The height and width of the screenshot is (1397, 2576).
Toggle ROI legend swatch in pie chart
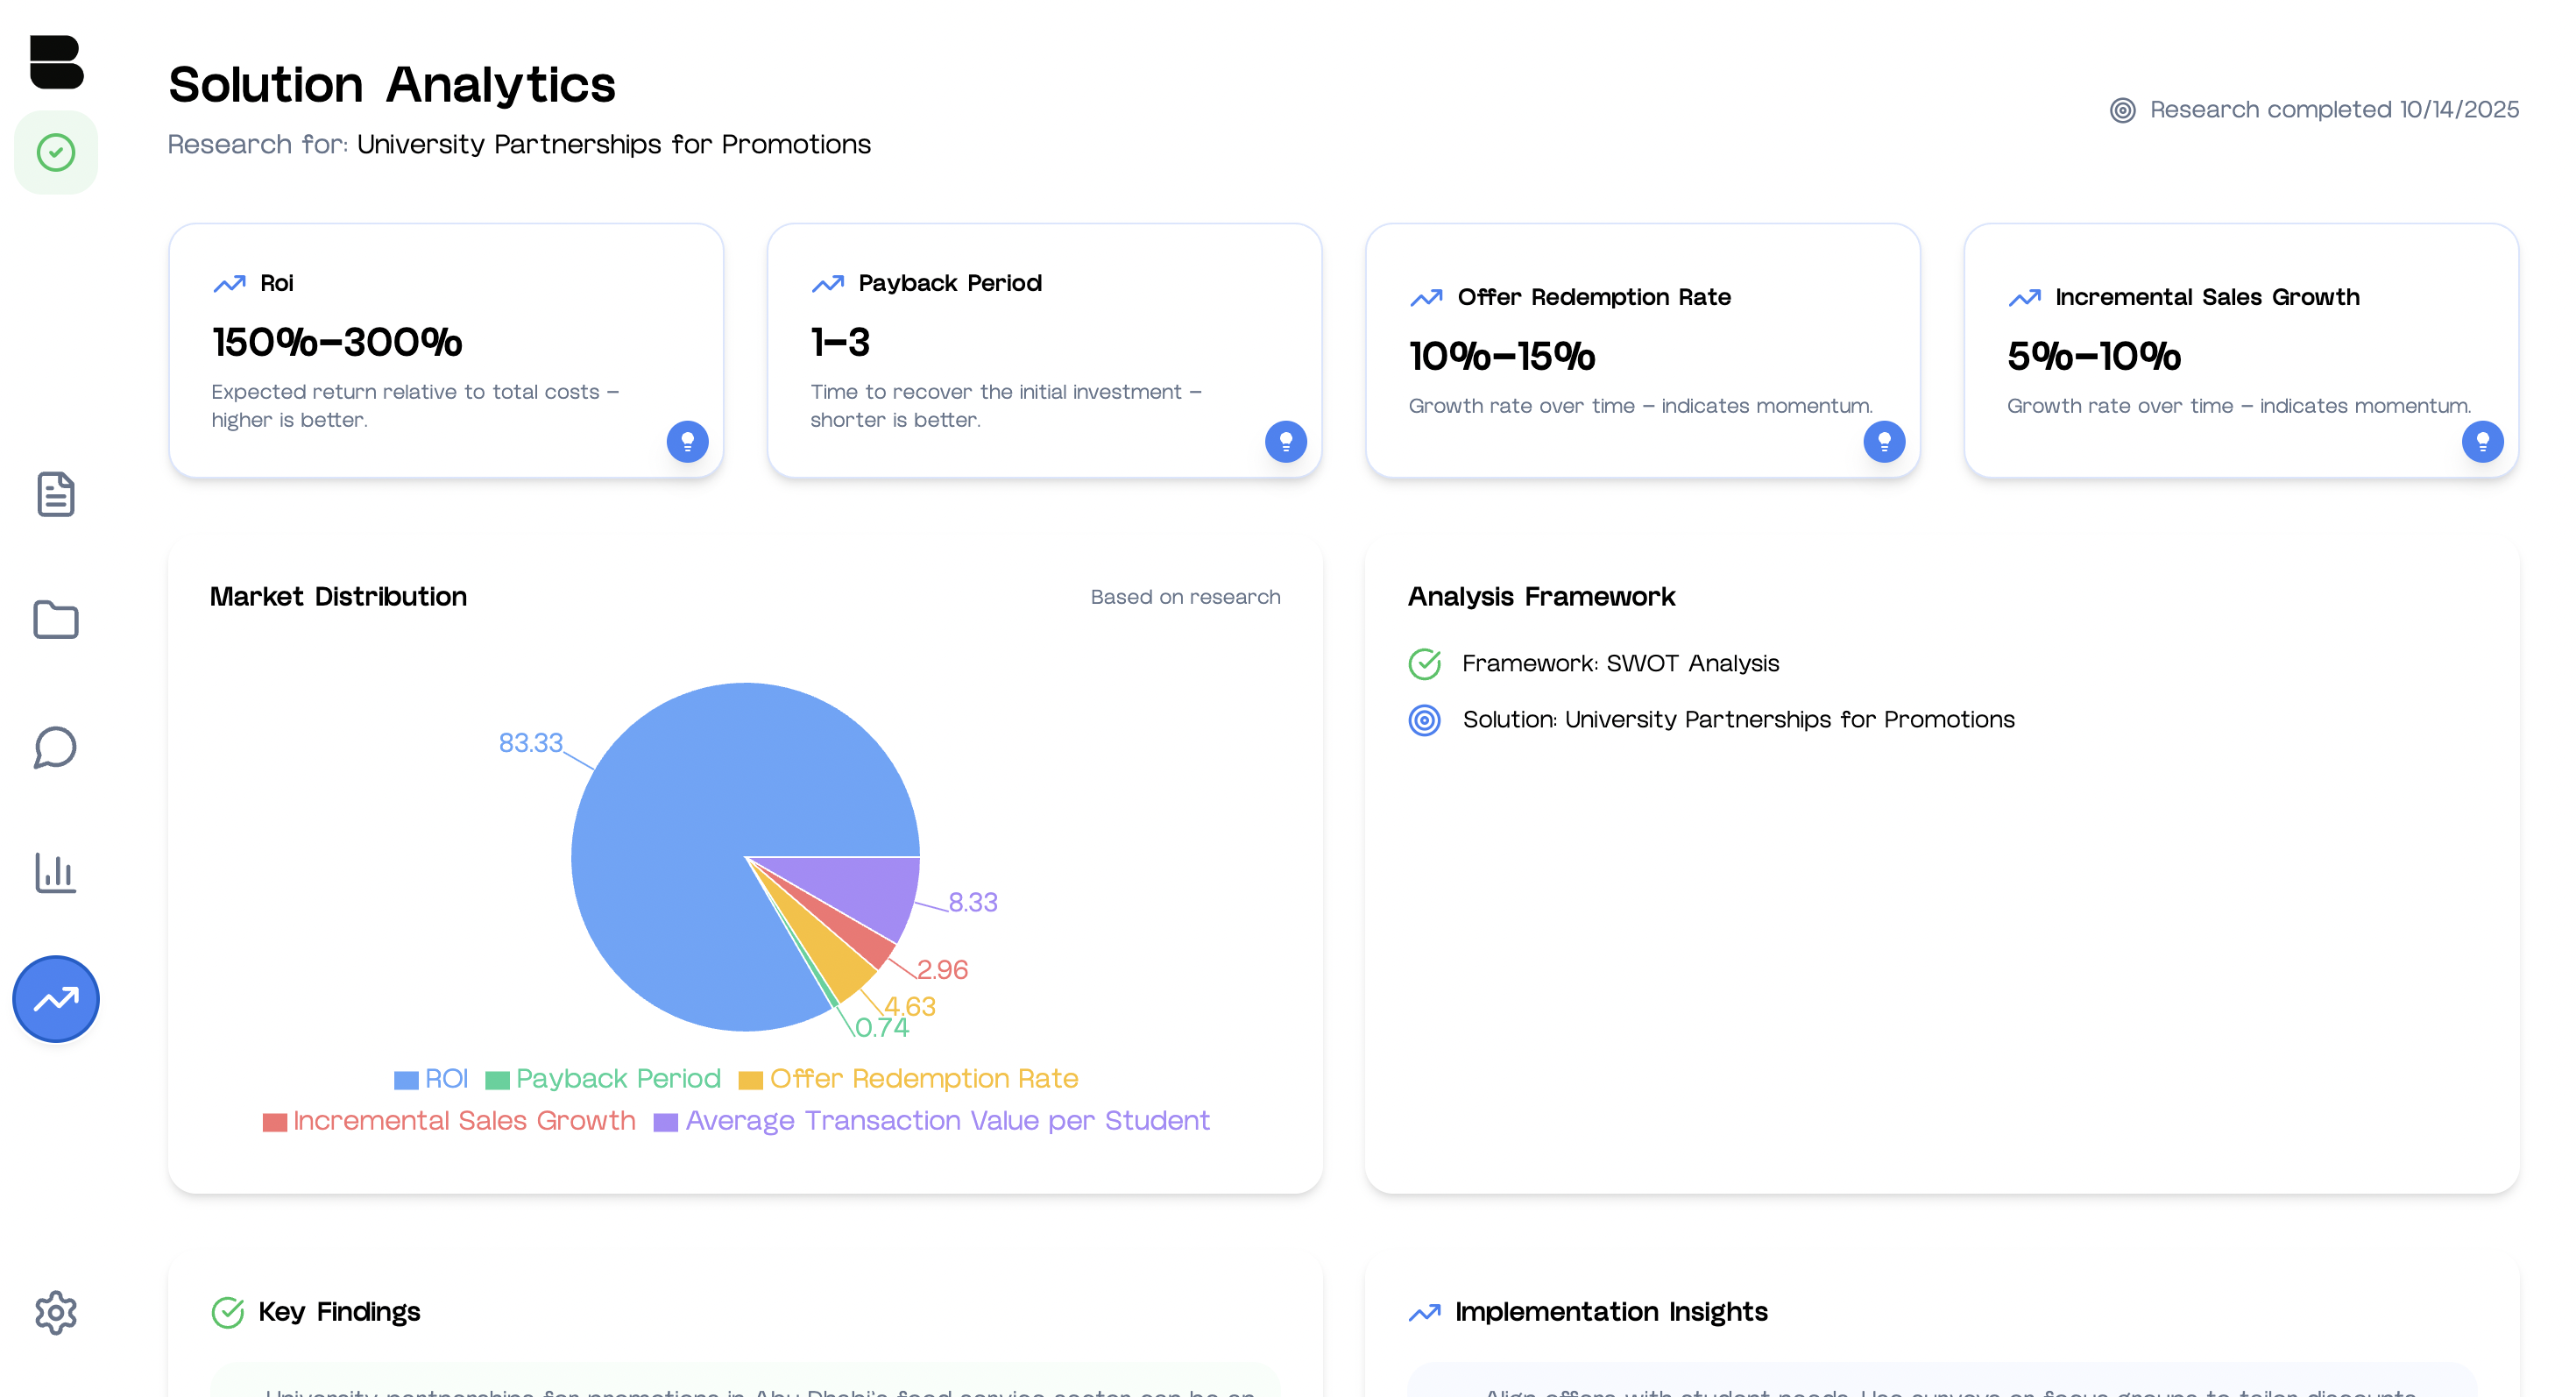406,1080
